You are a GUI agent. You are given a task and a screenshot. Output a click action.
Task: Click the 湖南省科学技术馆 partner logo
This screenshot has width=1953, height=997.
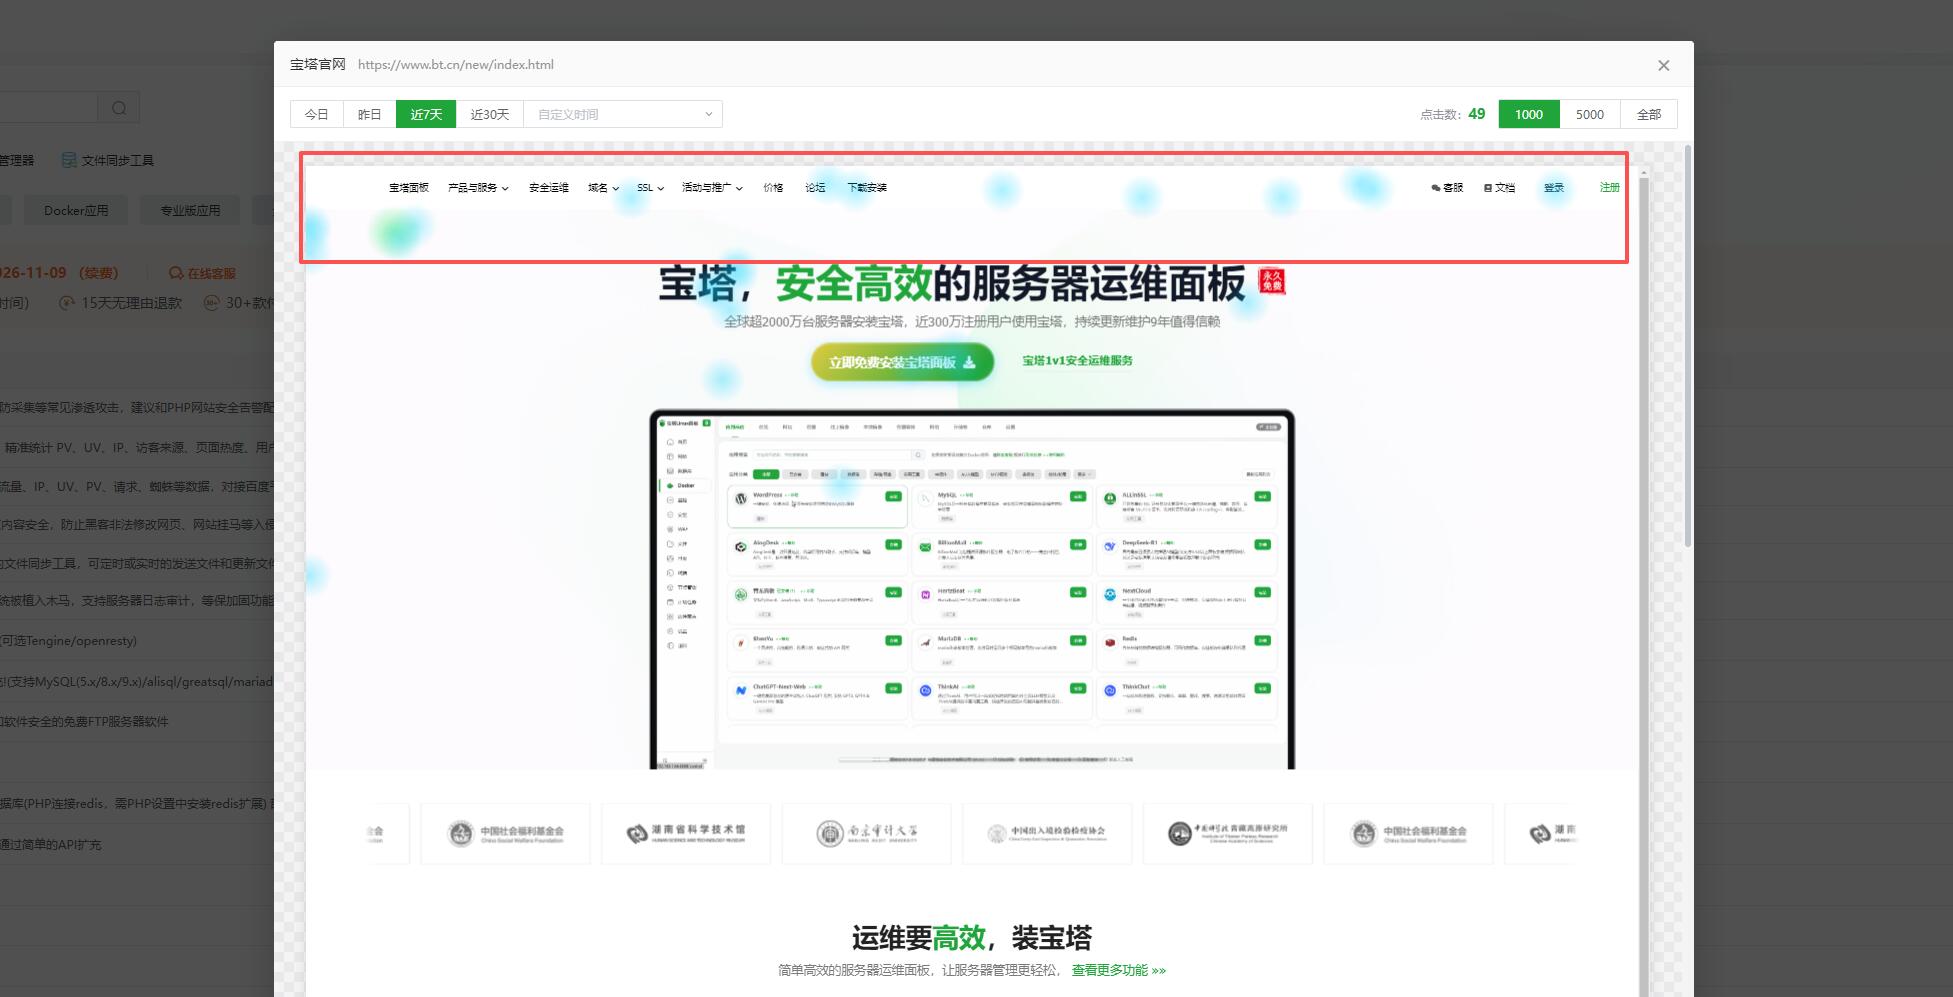click(x=686, y=833)
